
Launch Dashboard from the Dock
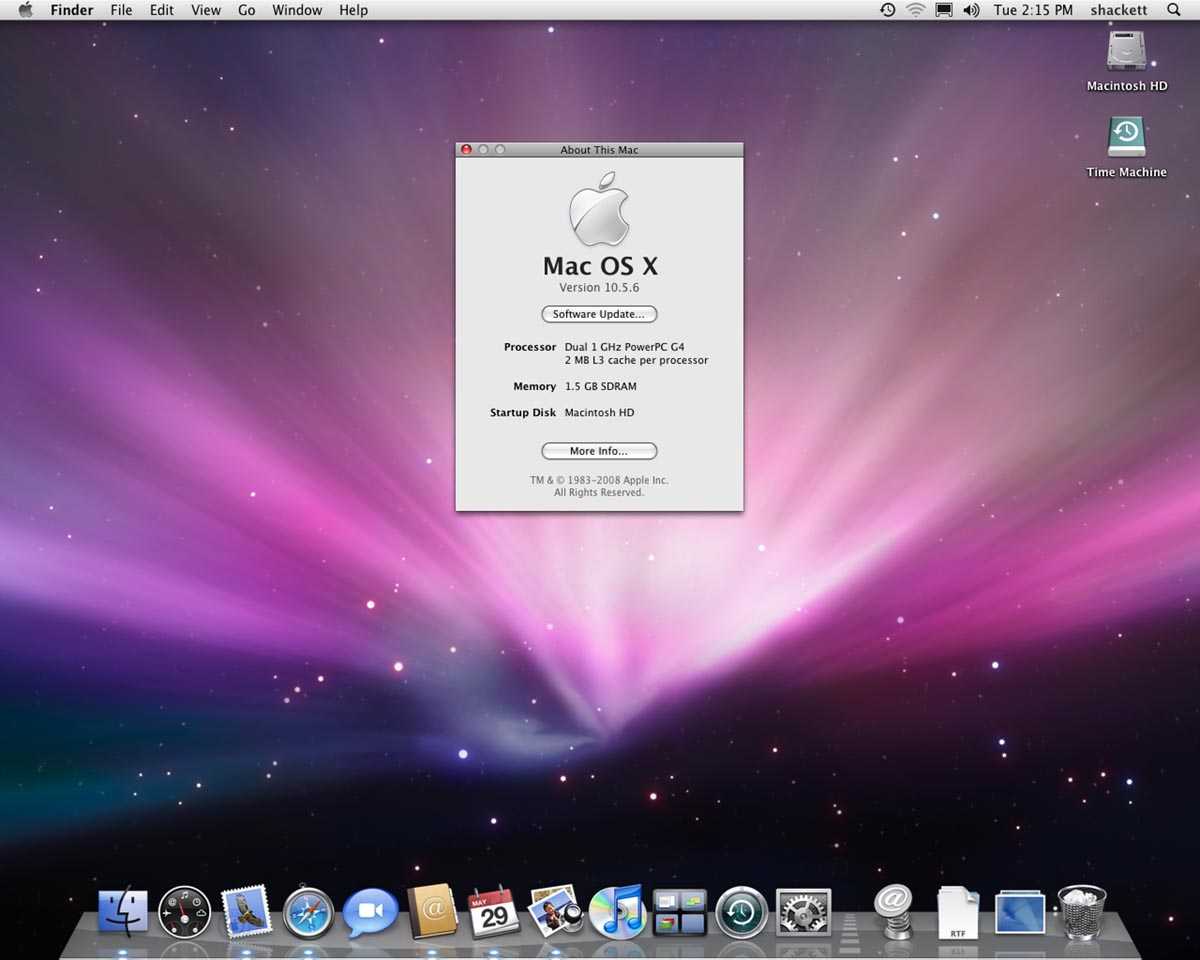[x=185, y=912]
